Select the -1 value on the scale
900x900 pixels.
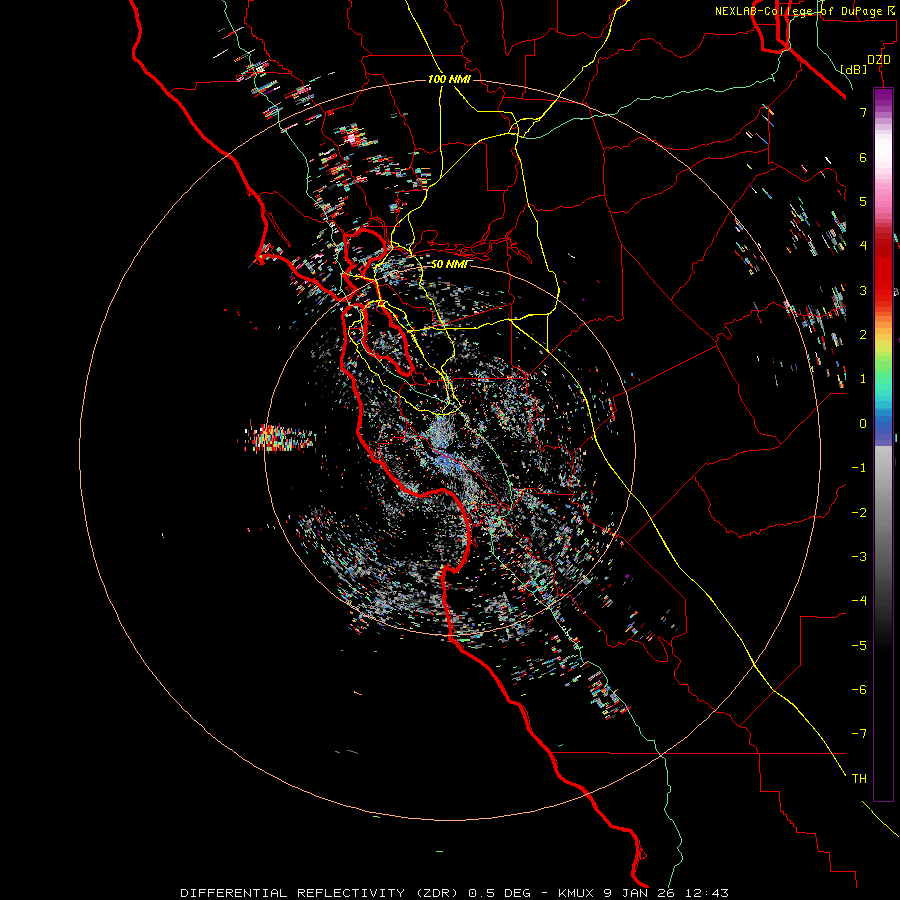[859, 468]
